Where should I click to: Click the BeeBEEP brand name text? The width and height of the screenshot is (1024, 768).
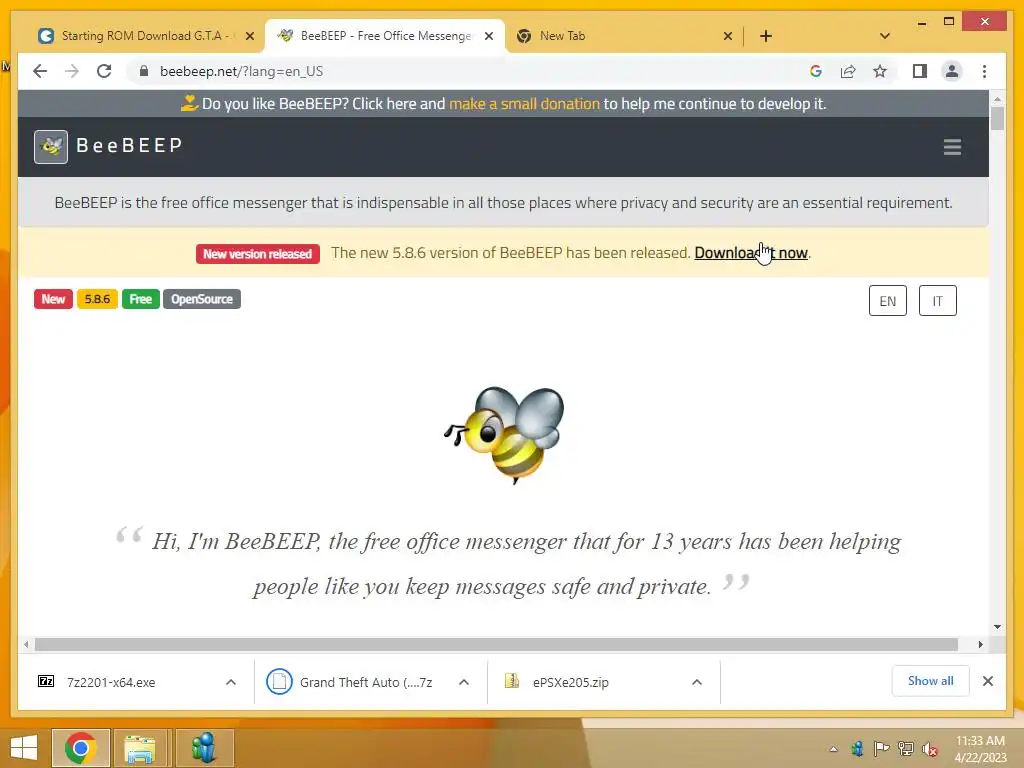[129, 145]
